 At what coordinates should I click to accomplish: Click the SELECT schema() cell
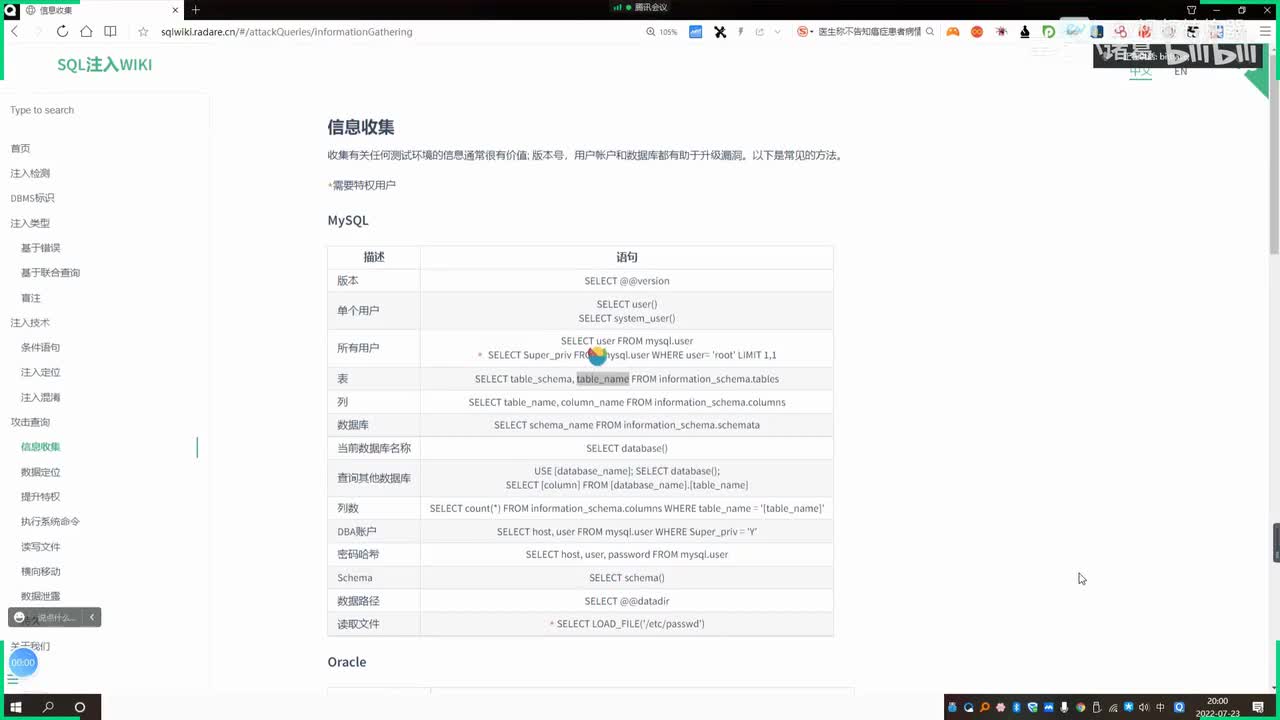[x=627, y=578]
